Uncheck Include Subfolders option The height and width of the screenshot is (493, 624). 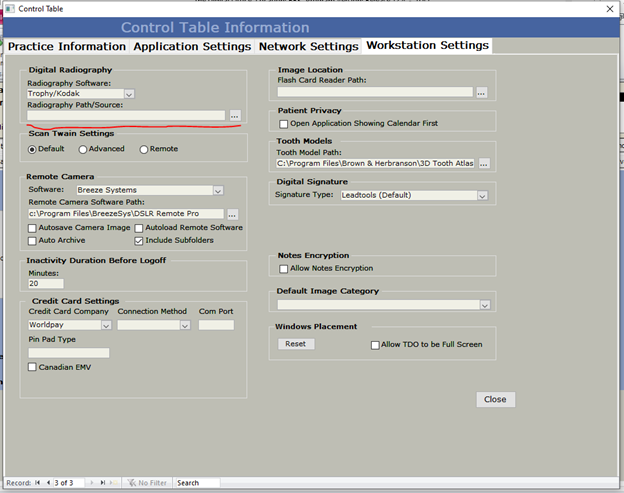click(139, 241)
